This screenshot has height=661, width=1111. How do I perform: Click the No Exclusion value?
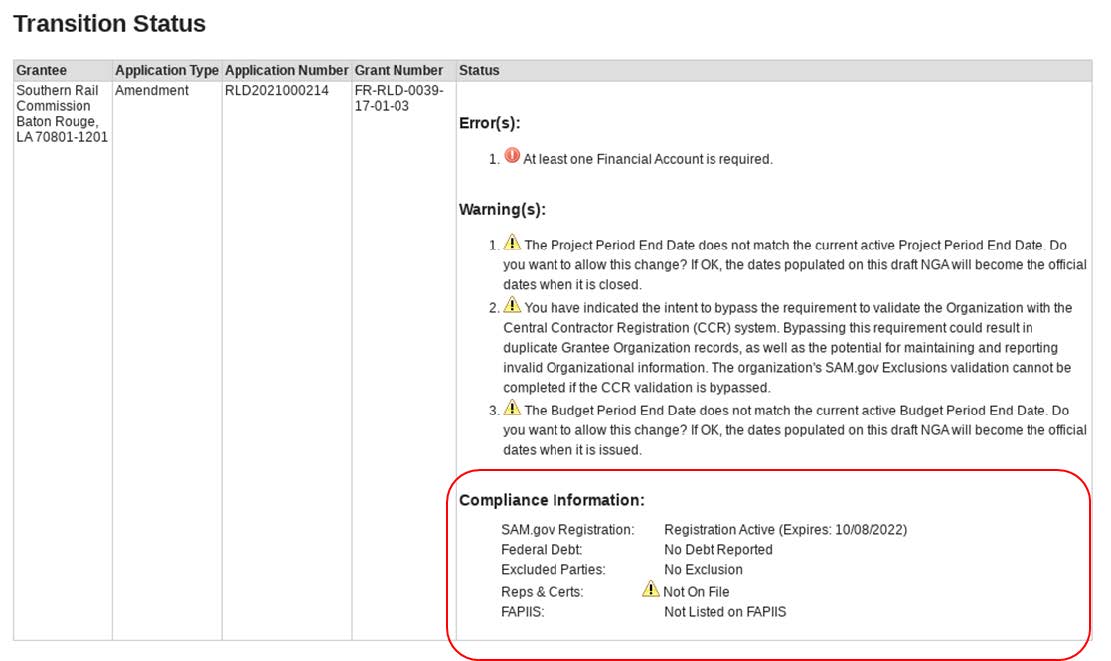(x=703, y=570)
